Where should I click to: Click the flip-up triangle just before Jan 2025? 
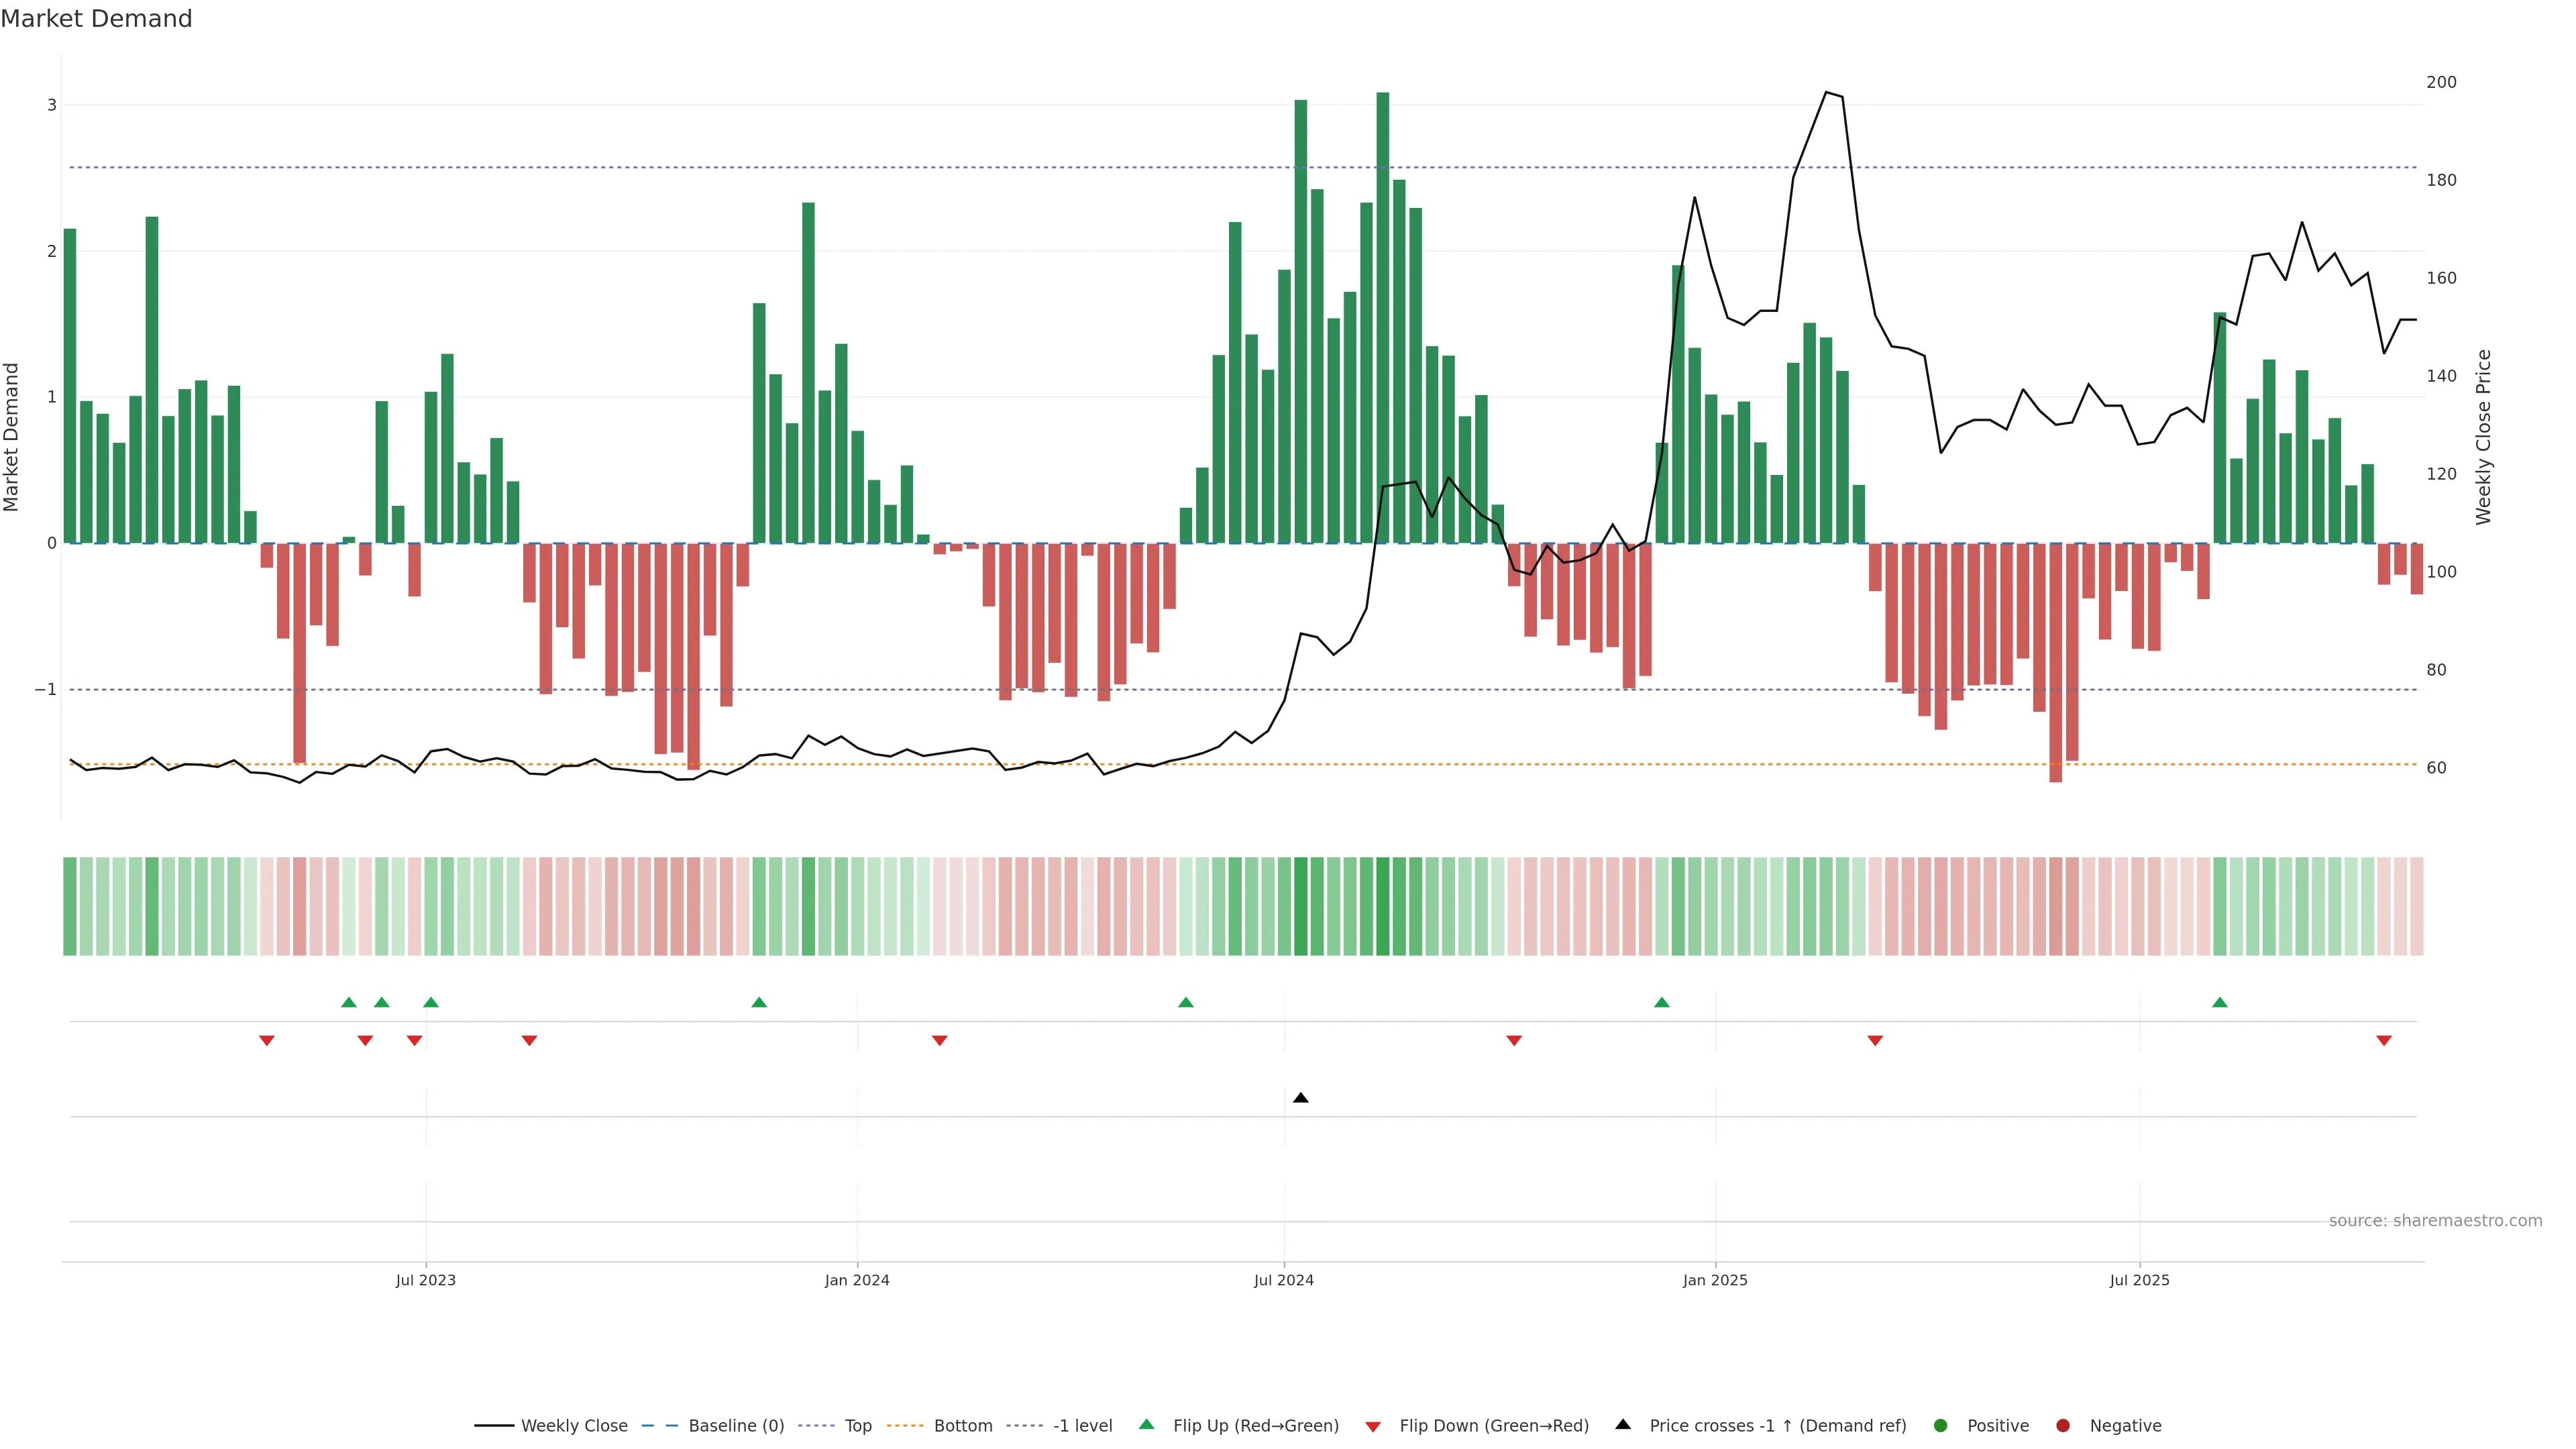[x=1661, y=1002]
